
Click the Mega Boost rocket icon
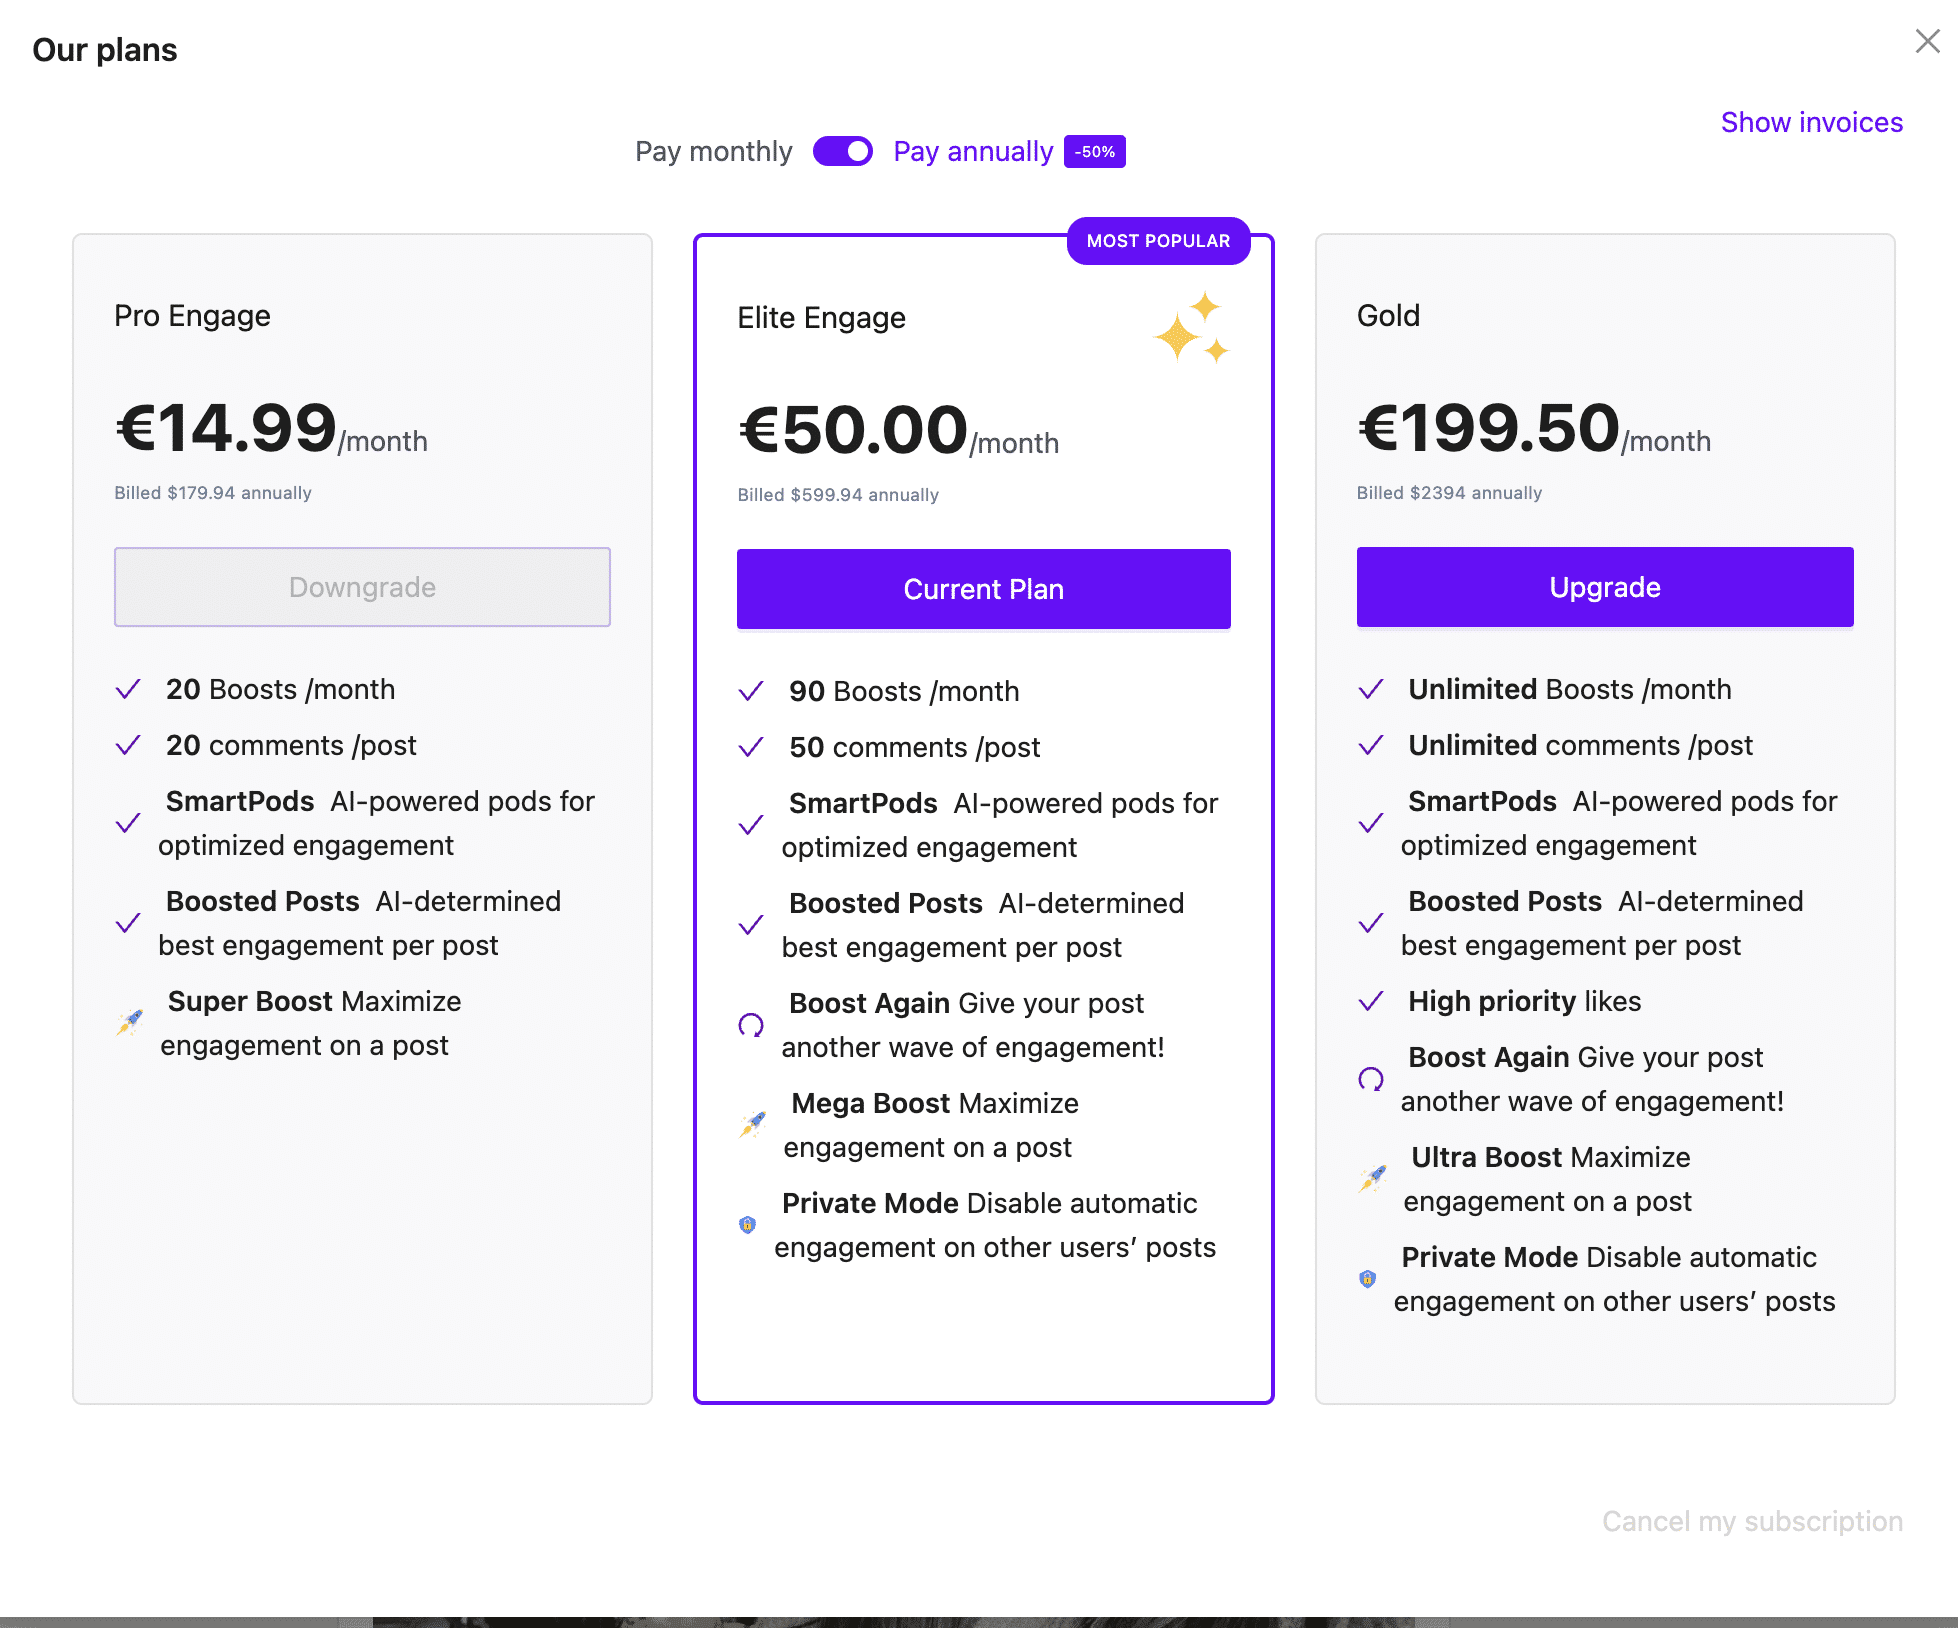[x=752, y=1124]
